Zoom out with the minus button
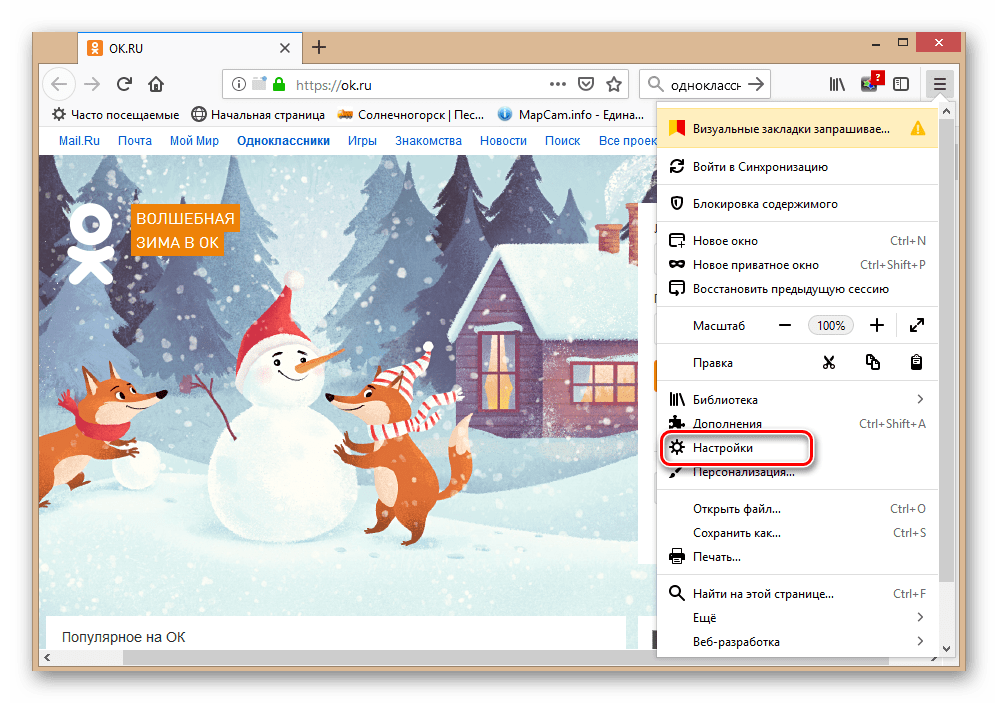This screenshot has width=998, height=703. pyautogui.click(x=785, y=325)
